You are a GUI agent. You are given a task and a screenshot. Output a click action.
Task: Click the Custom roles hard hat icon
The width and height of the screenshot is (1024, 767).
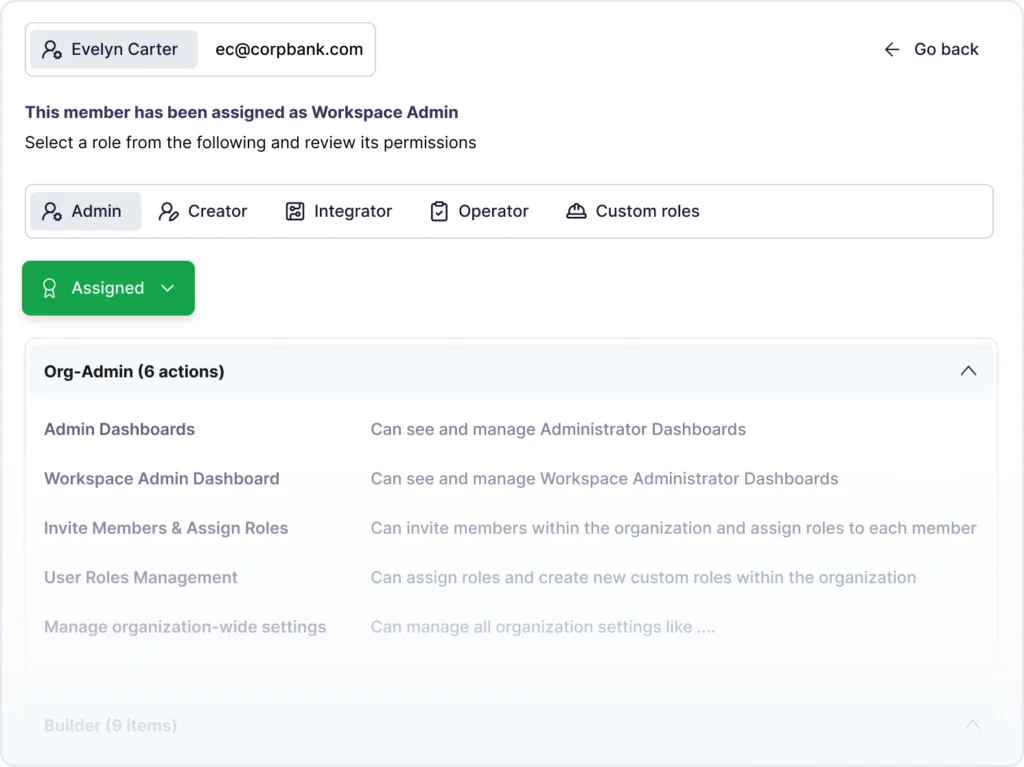(x=576, y=211)
